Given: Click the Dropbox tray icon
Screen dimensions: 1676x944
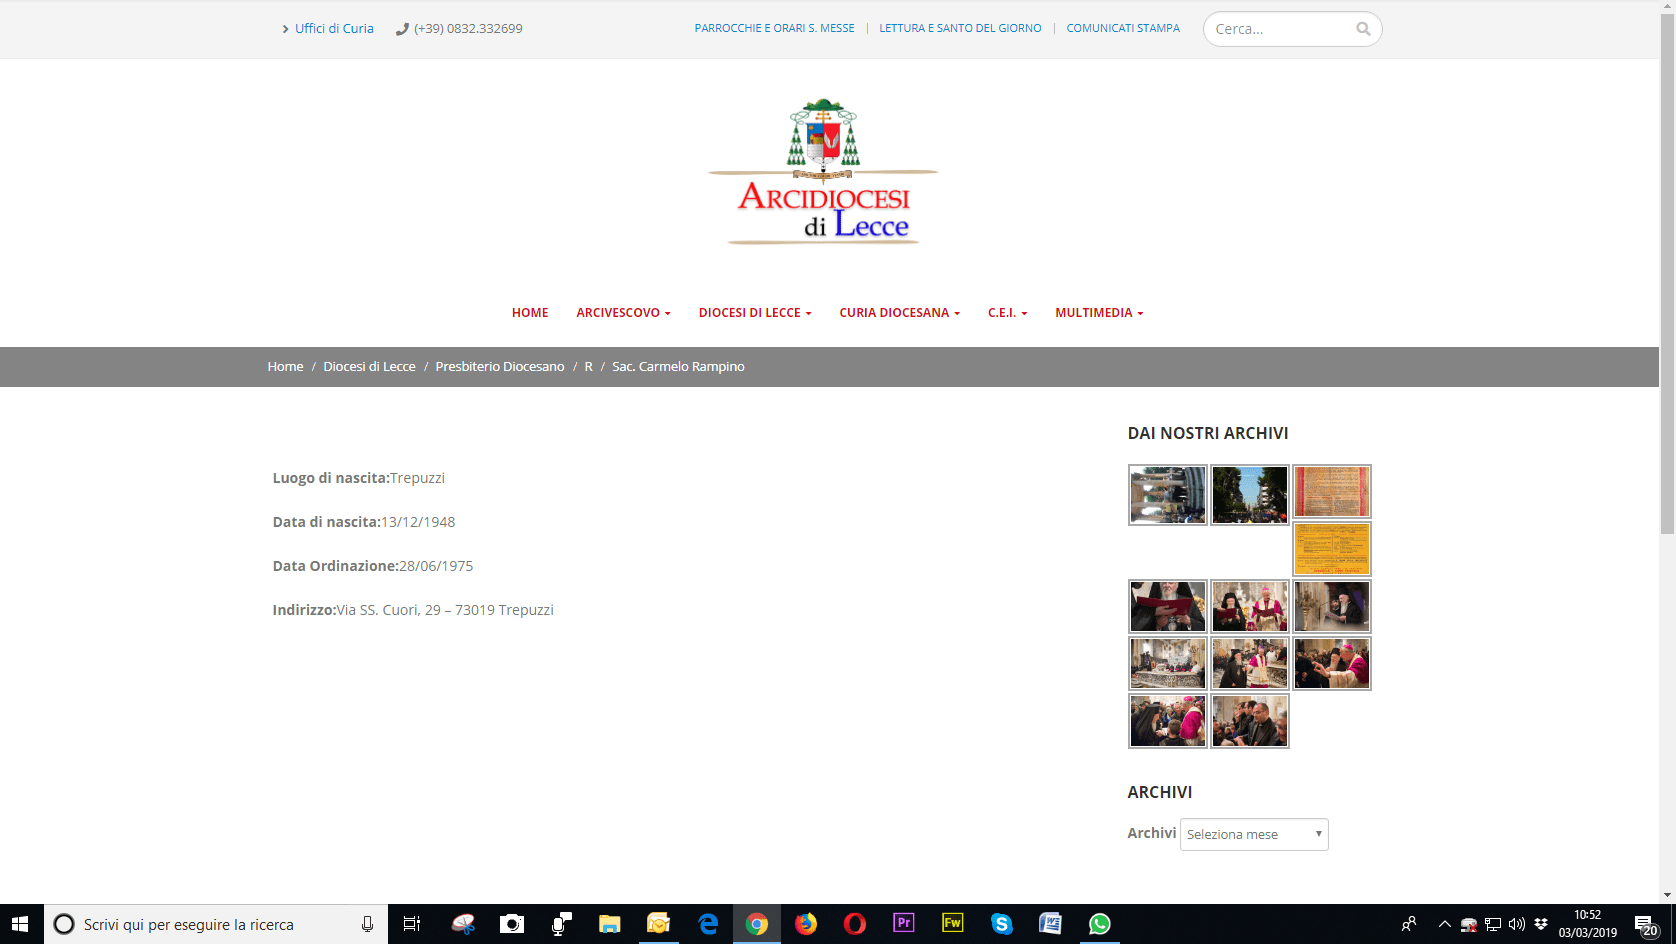Looking at the screenshot, I should click(1541, 924).
